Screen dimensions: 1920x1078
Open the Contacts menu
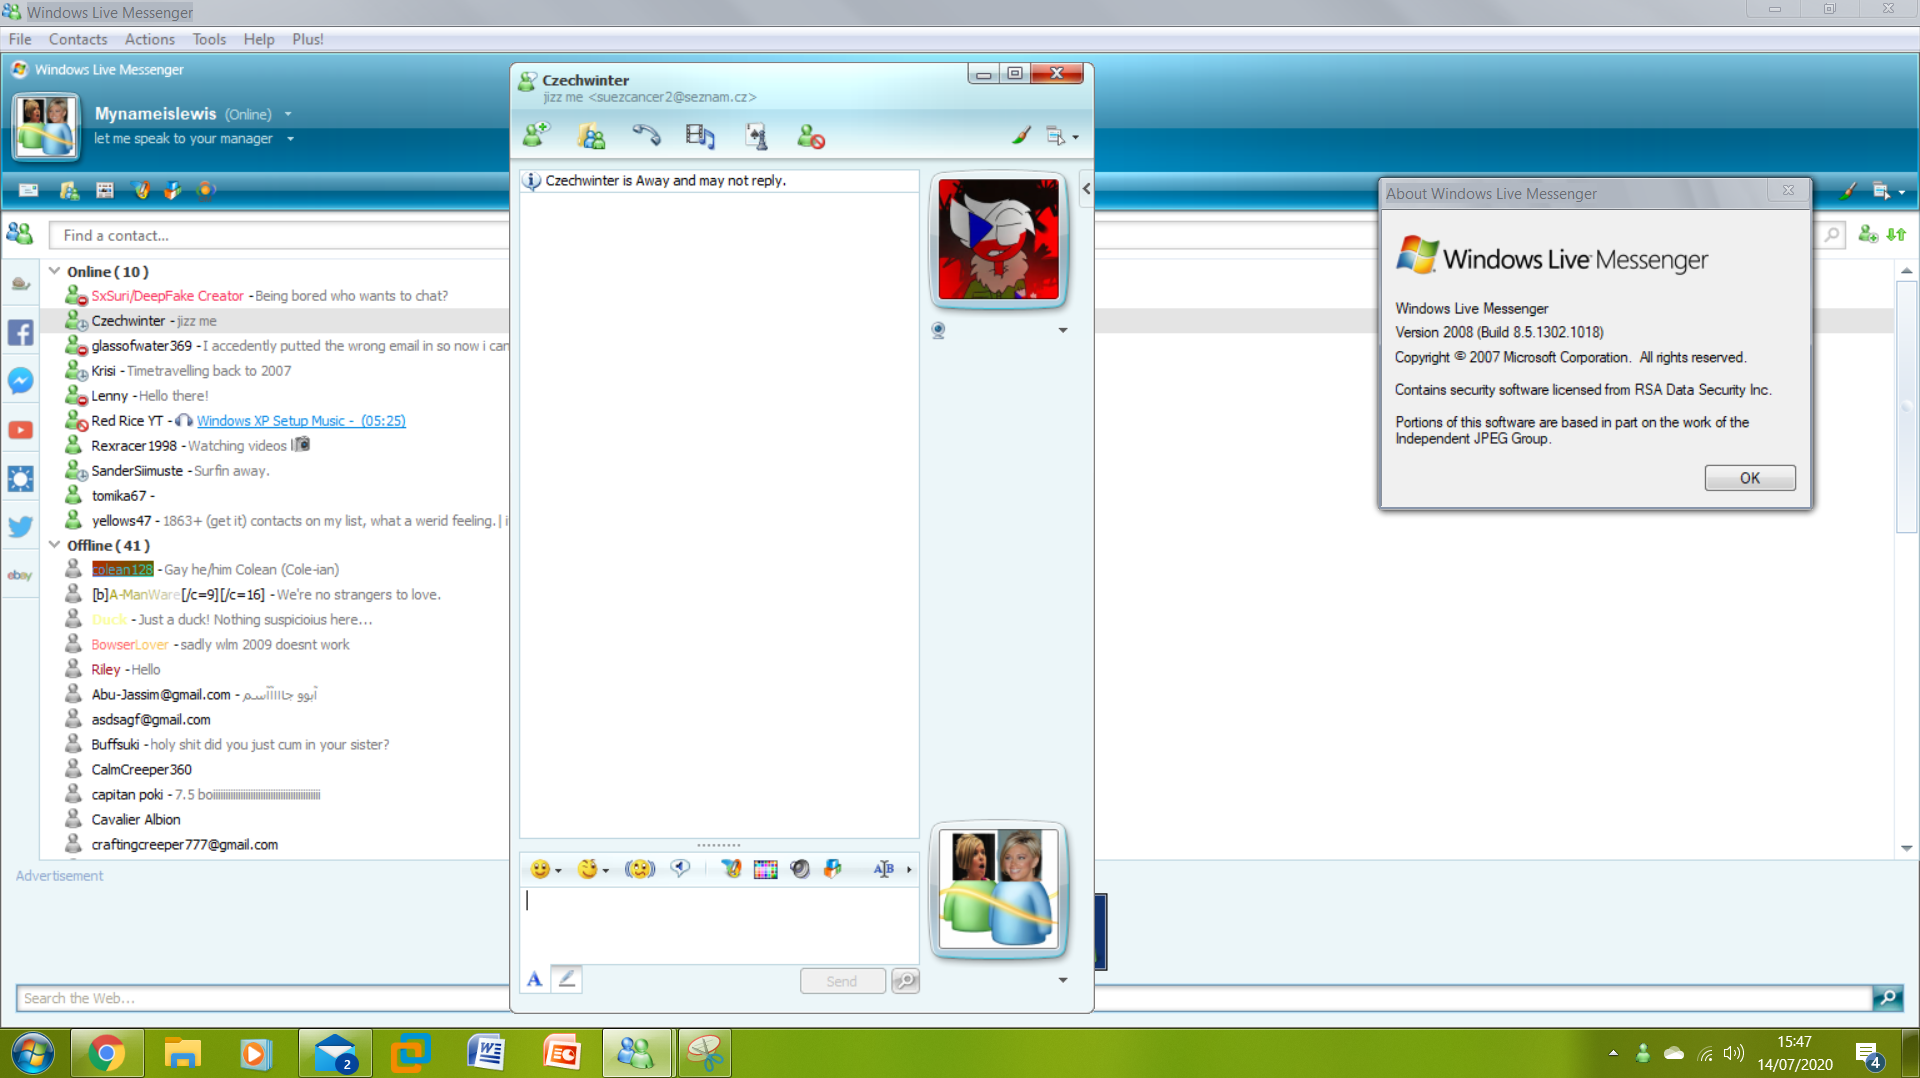(x=78, y=39)
